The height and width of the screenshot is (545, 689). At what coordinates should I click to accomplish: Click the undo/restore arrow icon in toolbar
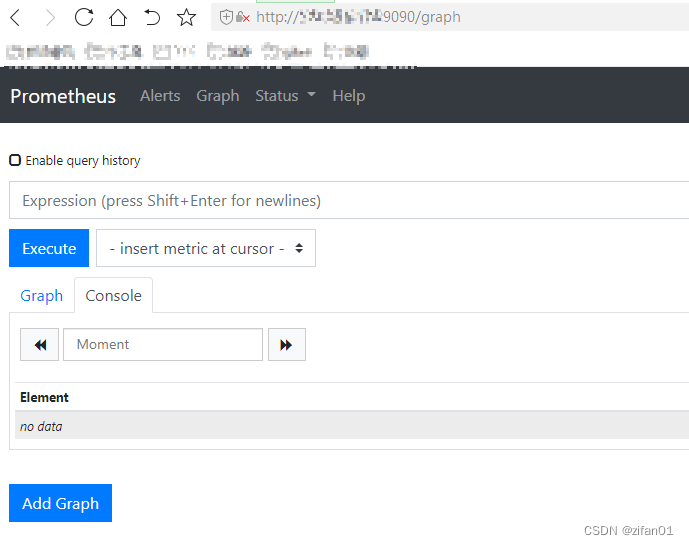point(152,18)
